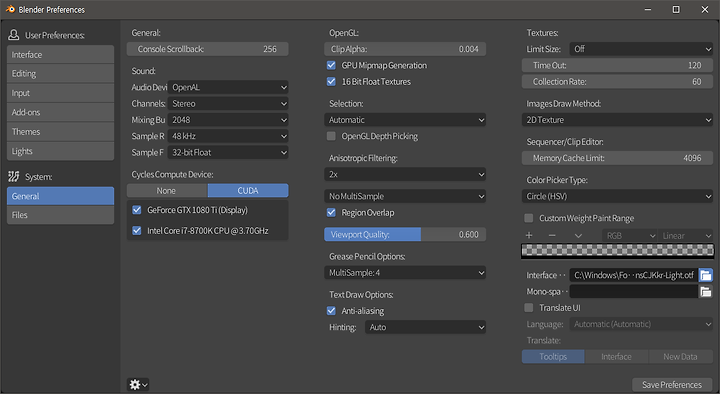Click the System section icon

pos(14,176)
